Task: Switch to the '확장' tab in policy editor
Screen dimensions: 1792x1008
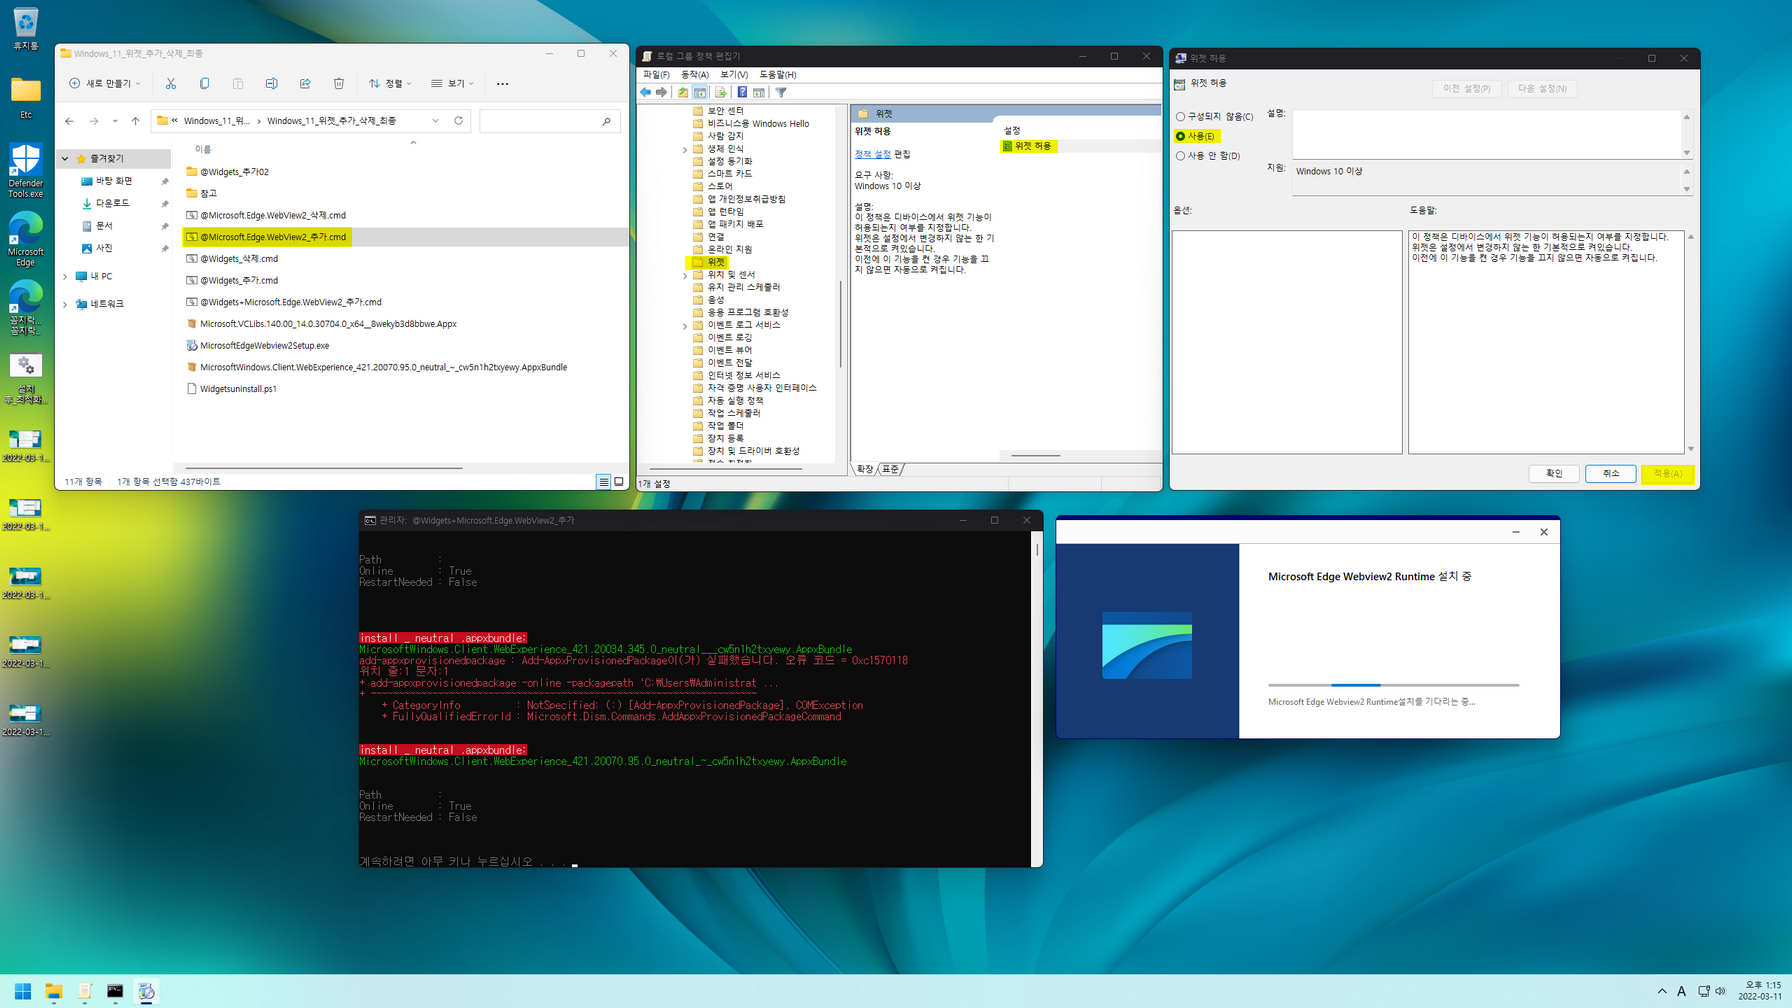Action: click(865, 469)
